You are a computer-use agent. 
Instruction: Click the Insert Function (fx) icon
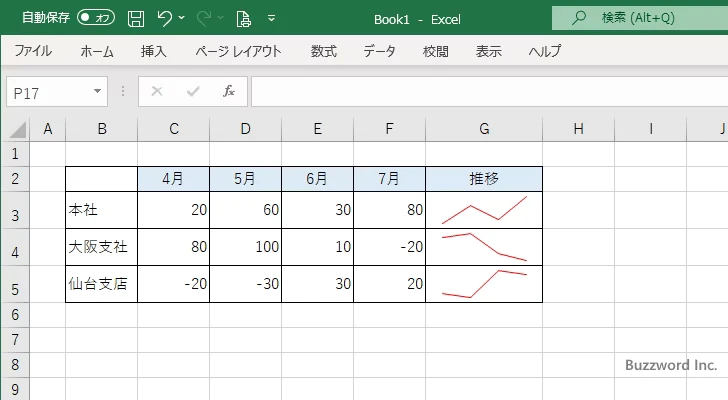(x=228, y=91)
